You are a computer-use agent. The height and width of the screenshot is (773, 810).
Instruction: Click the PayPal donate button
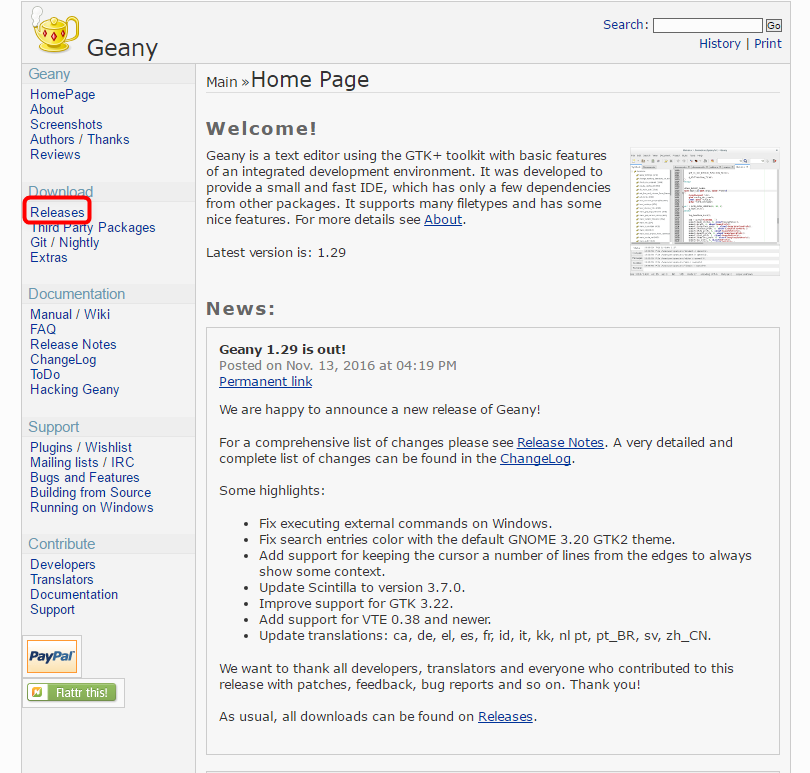[52, 657]
